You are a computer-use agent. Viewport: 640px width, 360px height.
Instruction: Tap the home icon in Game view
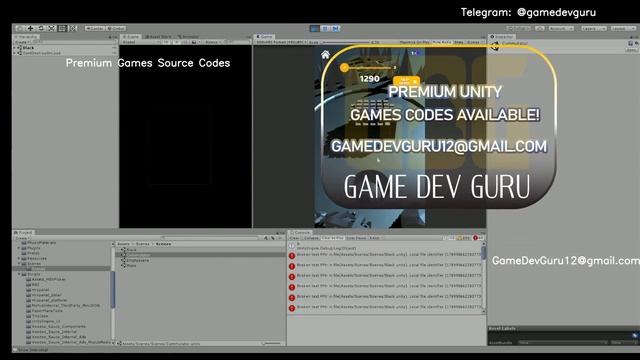click(x=325, y=55)
